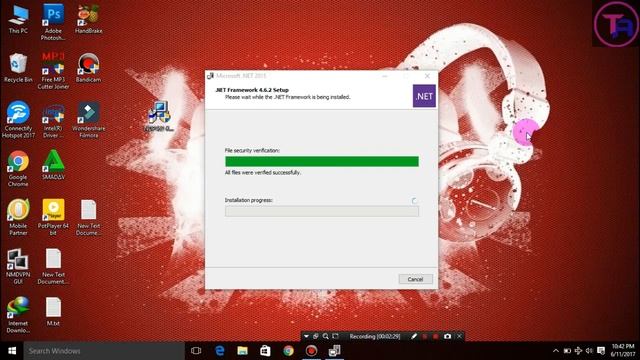Close the Bandicam recording bar

point(459,336)
